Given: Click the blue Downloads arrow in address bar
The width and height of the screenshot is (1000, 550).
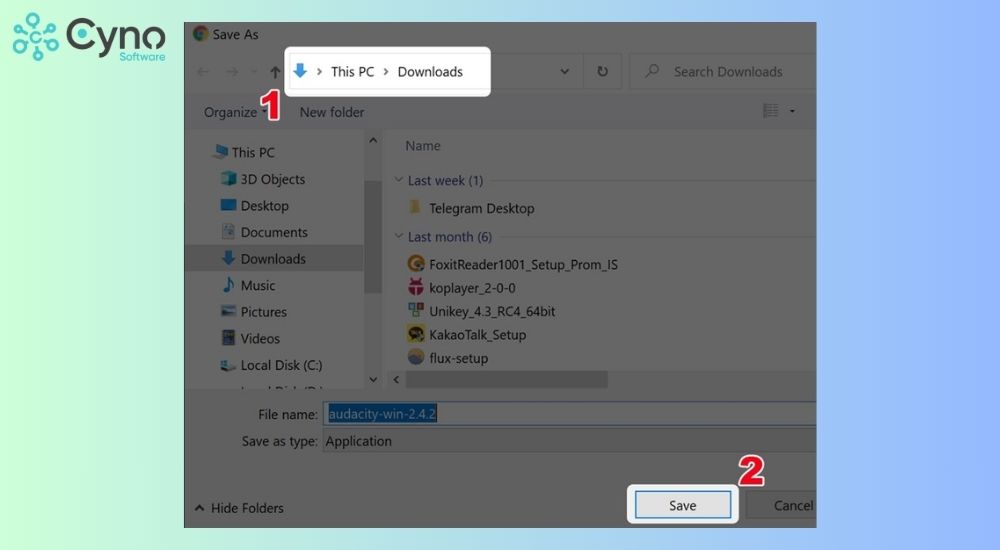Looking at the screenshot, I should 300,71.
